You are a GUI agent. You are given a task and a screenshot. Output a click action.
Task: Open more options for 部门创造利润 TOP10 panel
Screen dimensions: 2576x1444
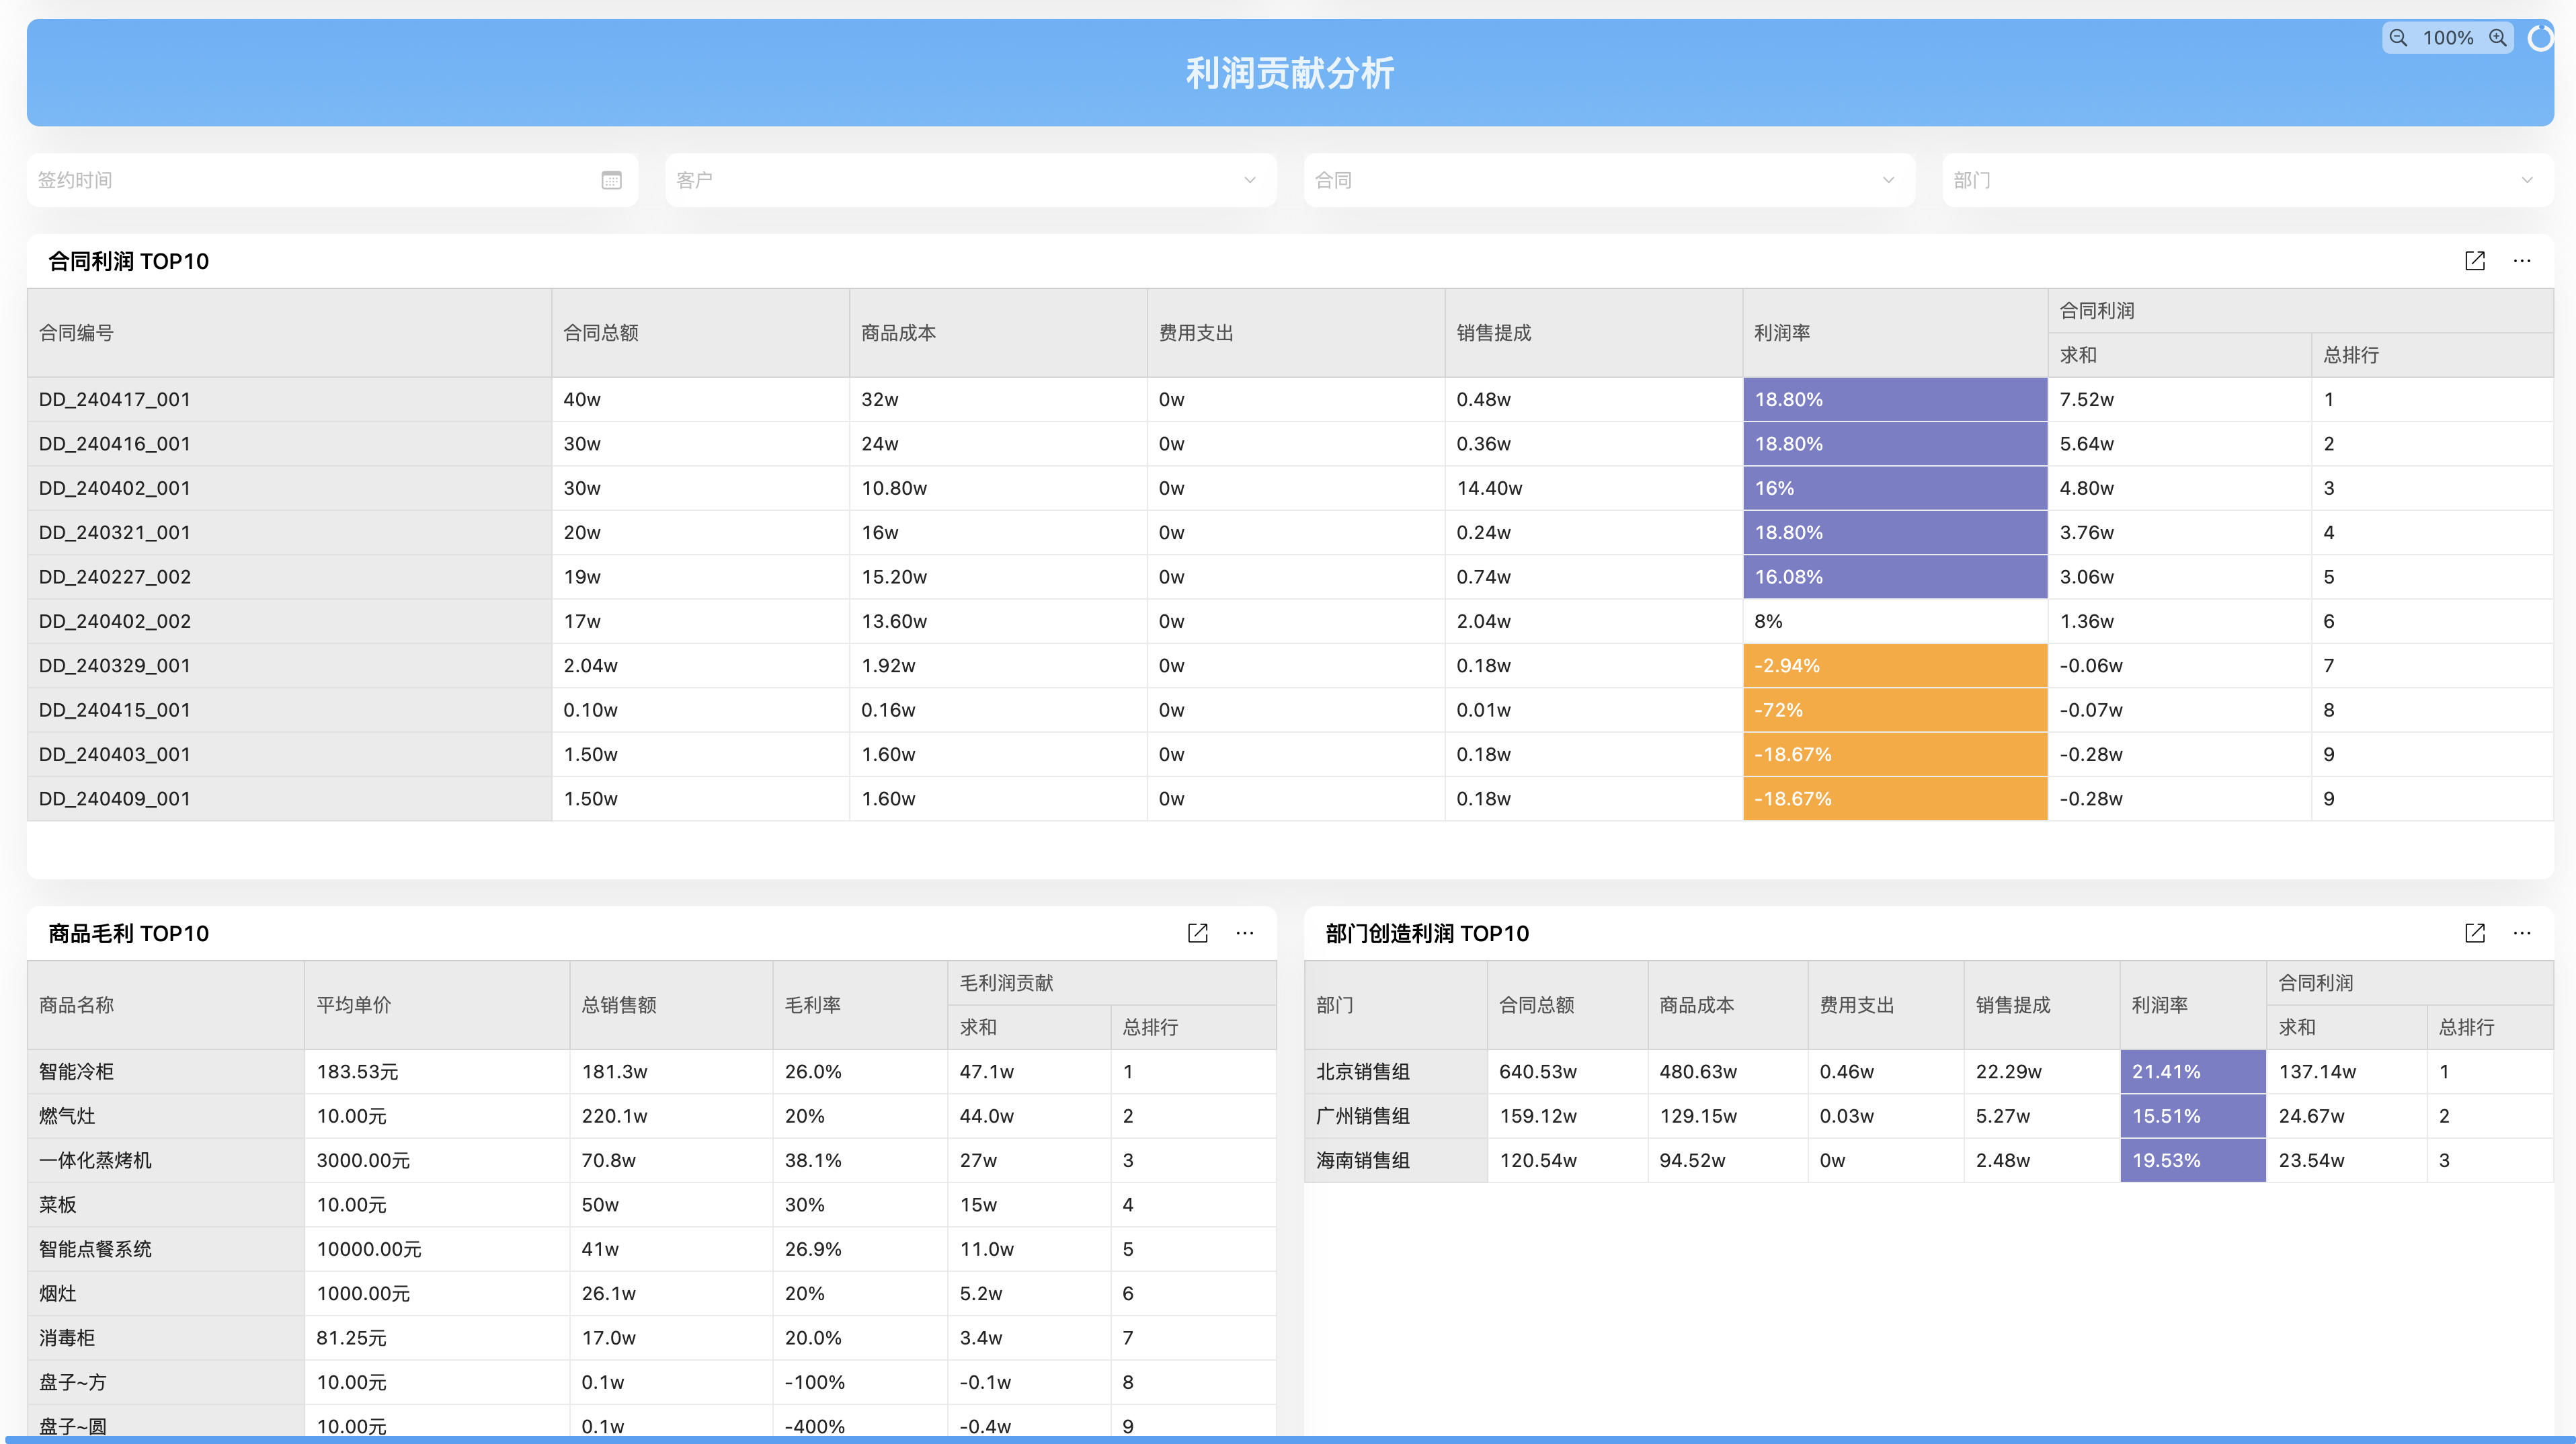click(x=2522, y=933)
